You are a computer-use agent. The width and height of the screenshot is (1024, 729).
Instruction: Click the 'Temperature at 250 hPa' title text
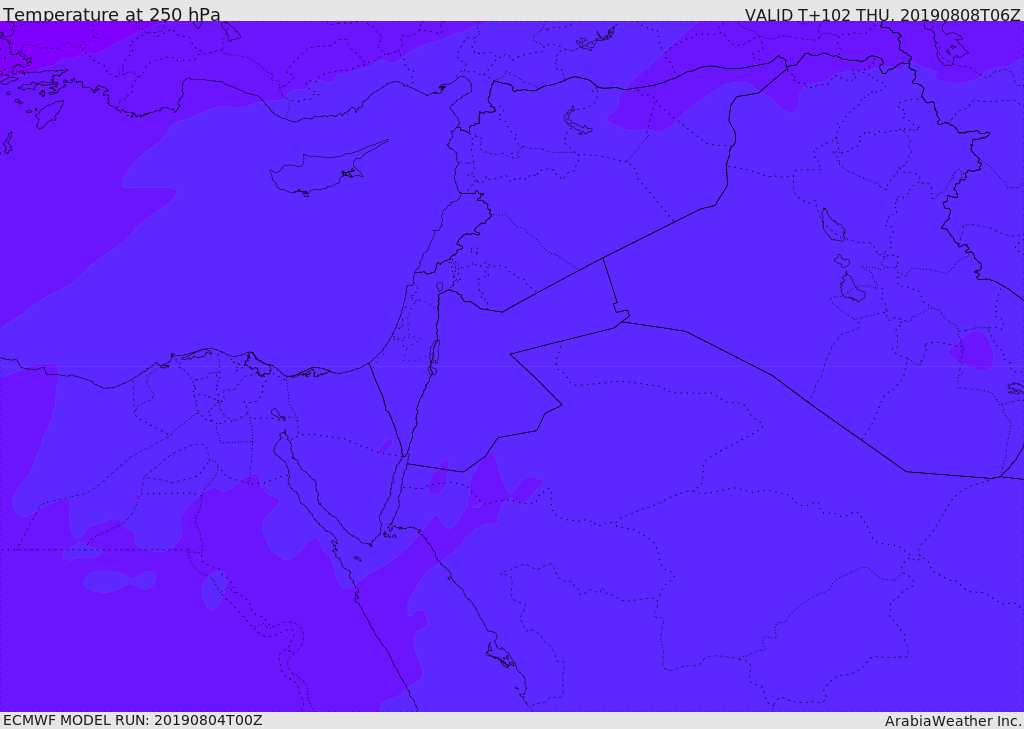pos(112,14)
